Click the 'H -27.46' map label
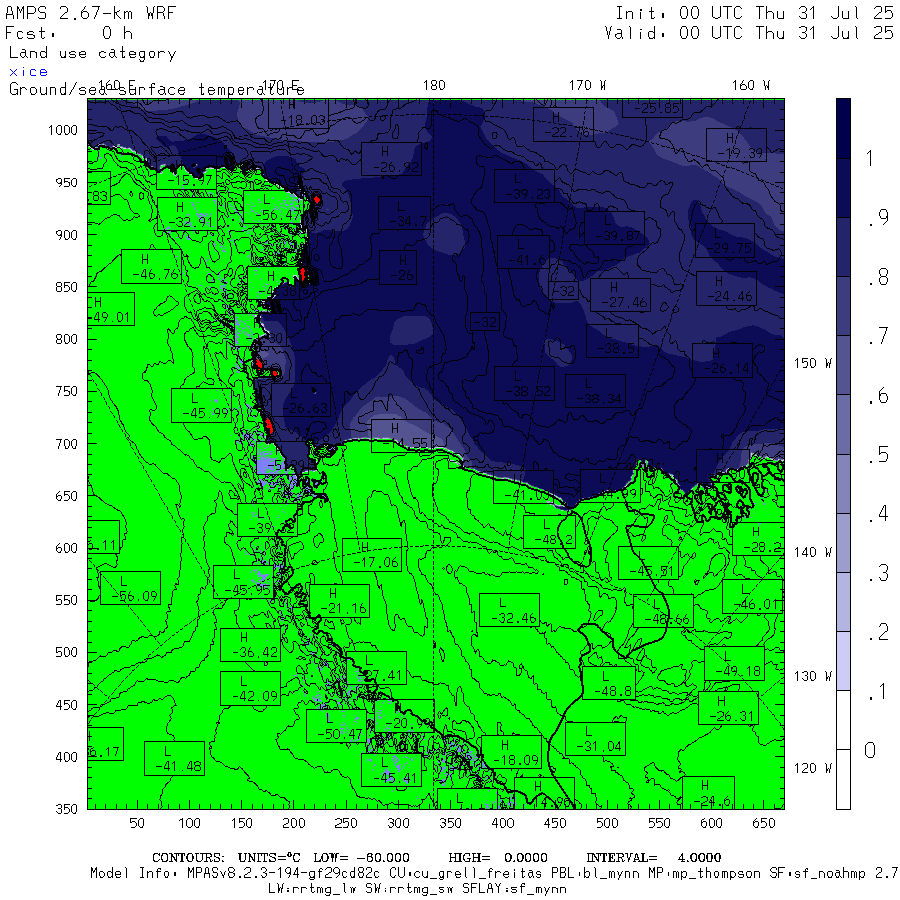The height and width of the screenshot is (900, 900). point(620,295)
